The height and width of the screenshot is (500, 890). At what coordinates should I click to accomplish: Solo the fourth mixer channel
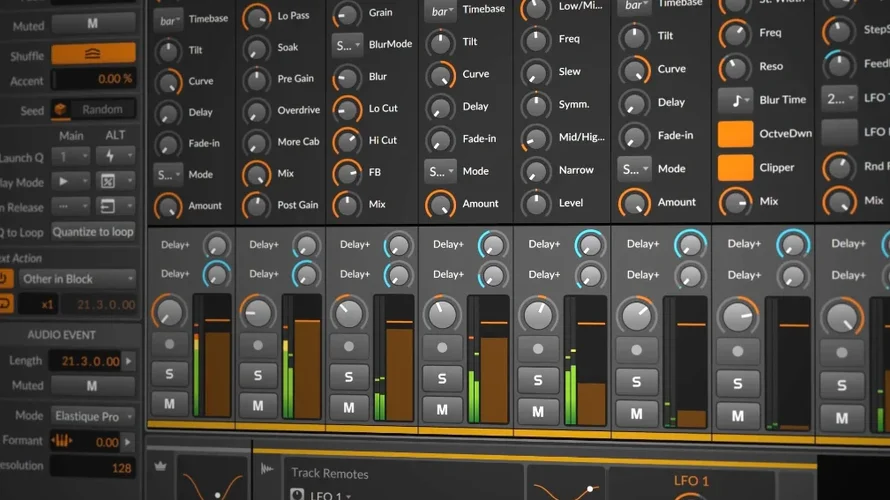442,379
